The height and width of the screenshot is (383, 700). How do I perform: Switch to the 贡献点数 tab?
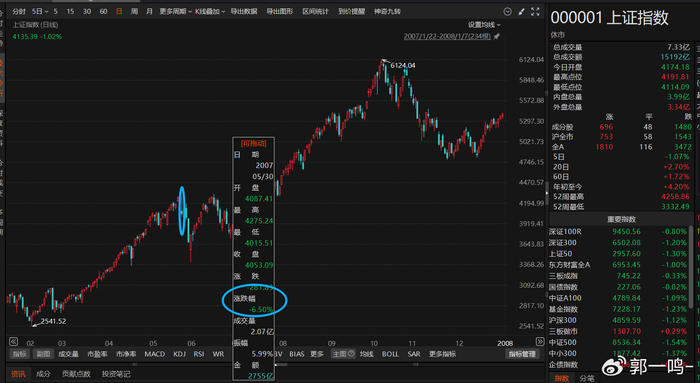point(76,374)
